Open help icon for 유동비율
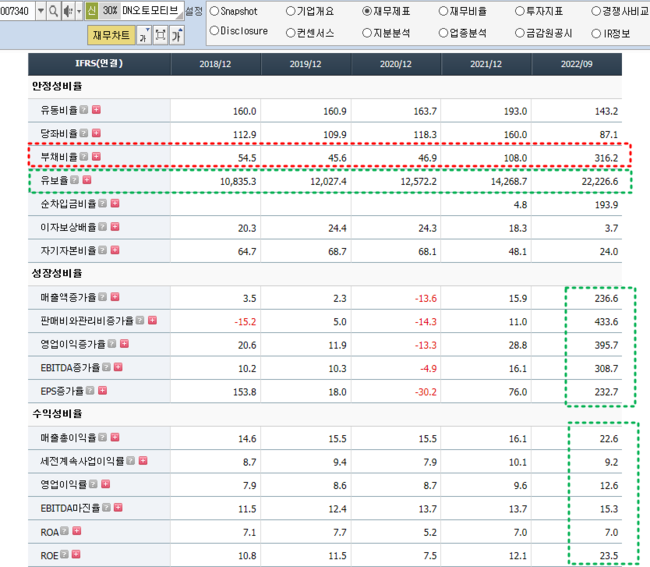Viewport: 650px width, 567px height. click(x=84, y=110)
